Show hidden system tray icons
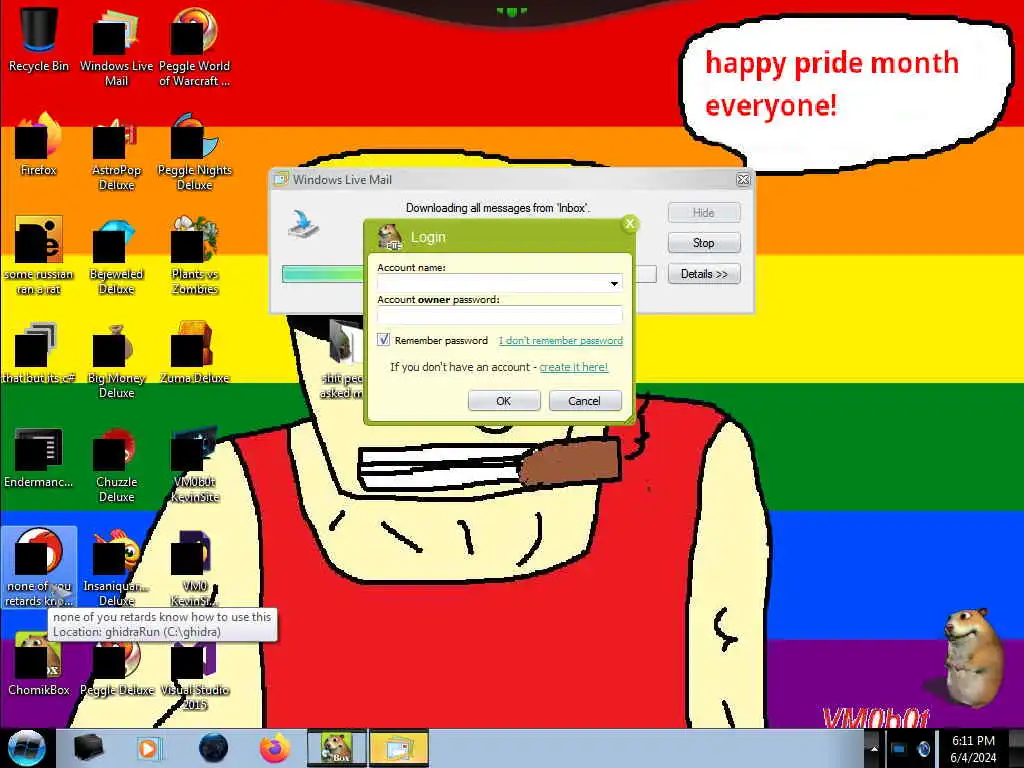1024x768 pixels. click(x=874, y=749)
